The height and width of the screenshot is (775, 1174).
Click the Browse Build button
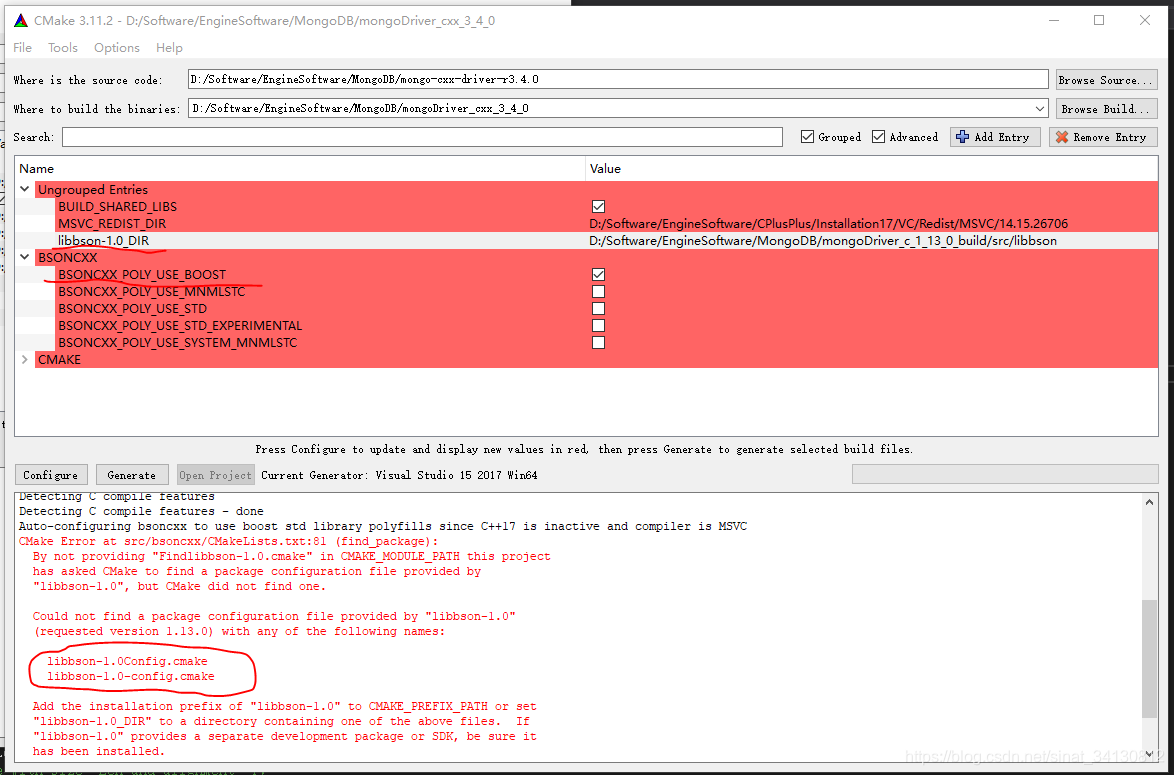[1107, 109]
